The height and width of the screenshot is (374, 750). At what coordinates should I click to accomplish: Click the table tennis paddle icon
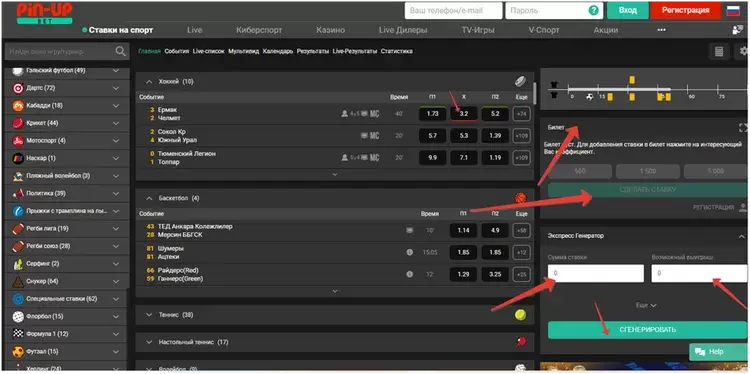520,342
